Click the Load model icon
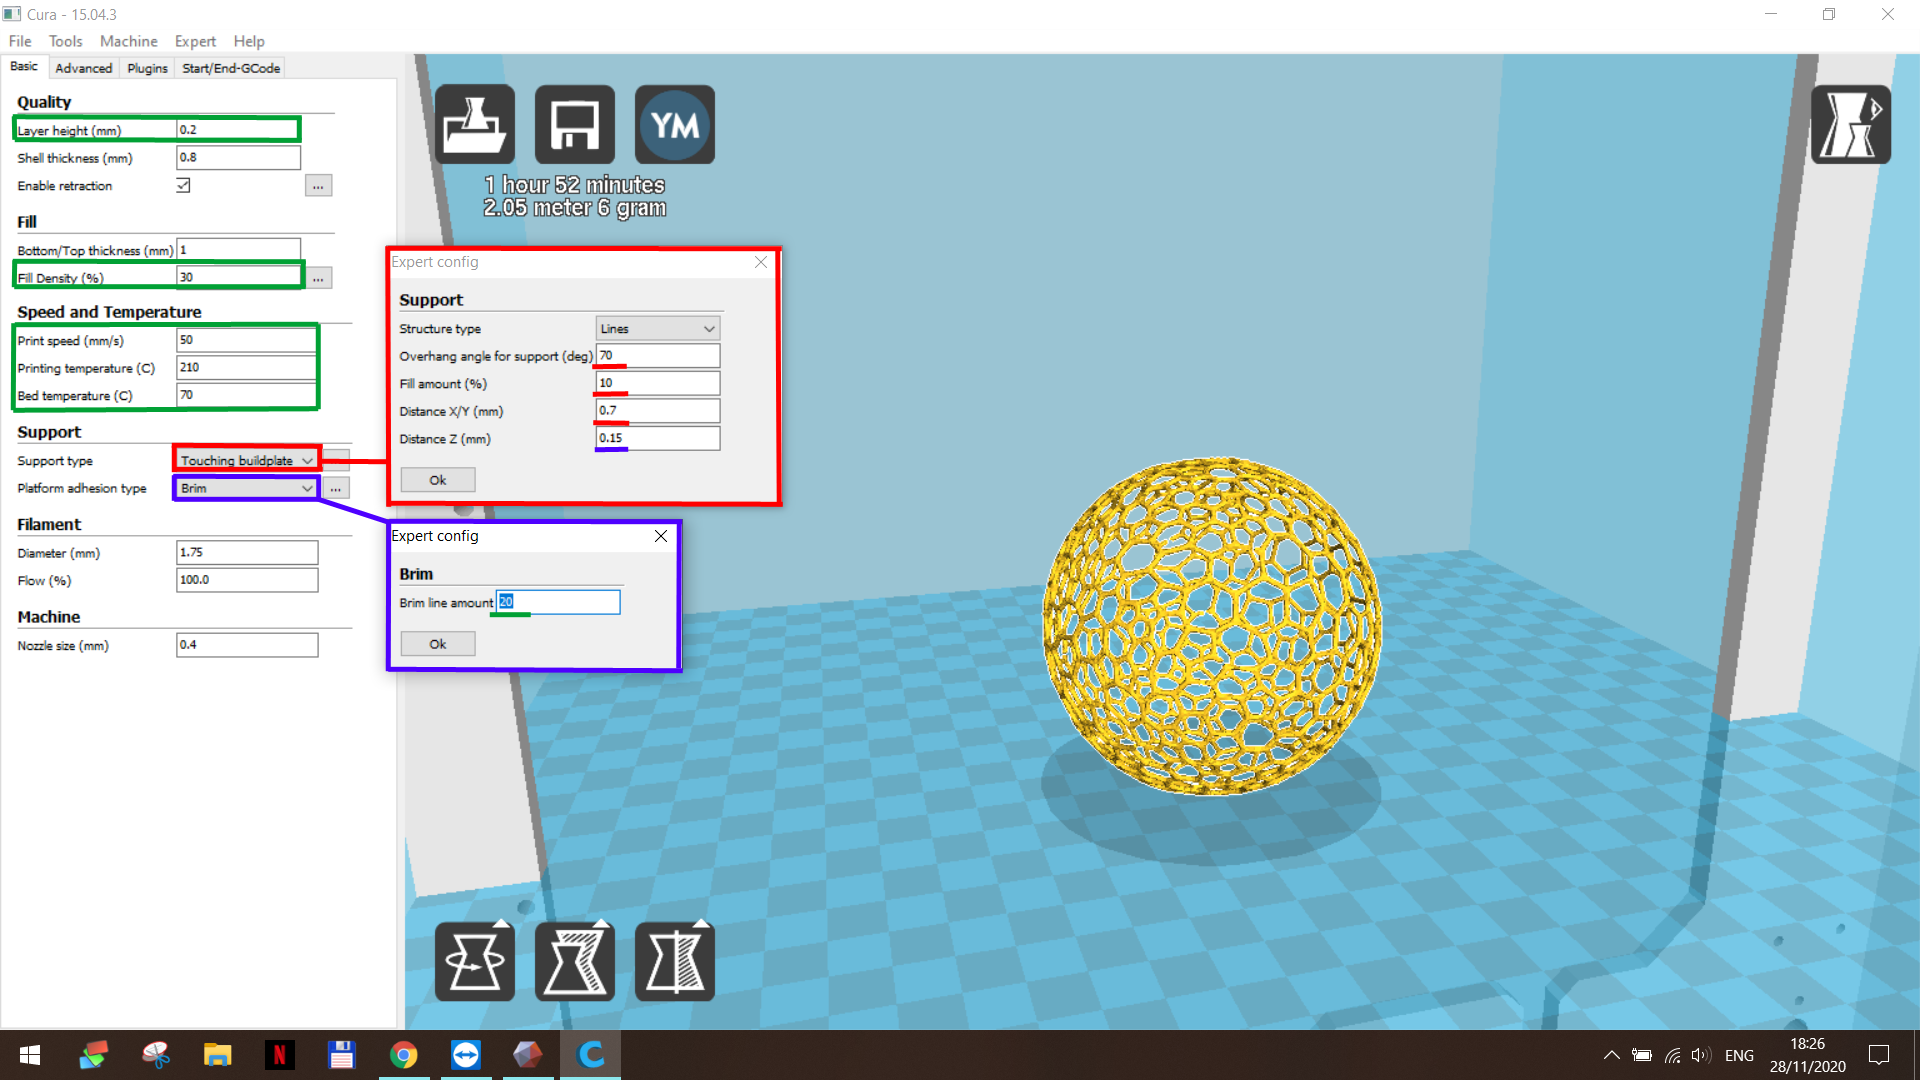This screenshot has height=1080, width=1920. click(x=474, y=123)
